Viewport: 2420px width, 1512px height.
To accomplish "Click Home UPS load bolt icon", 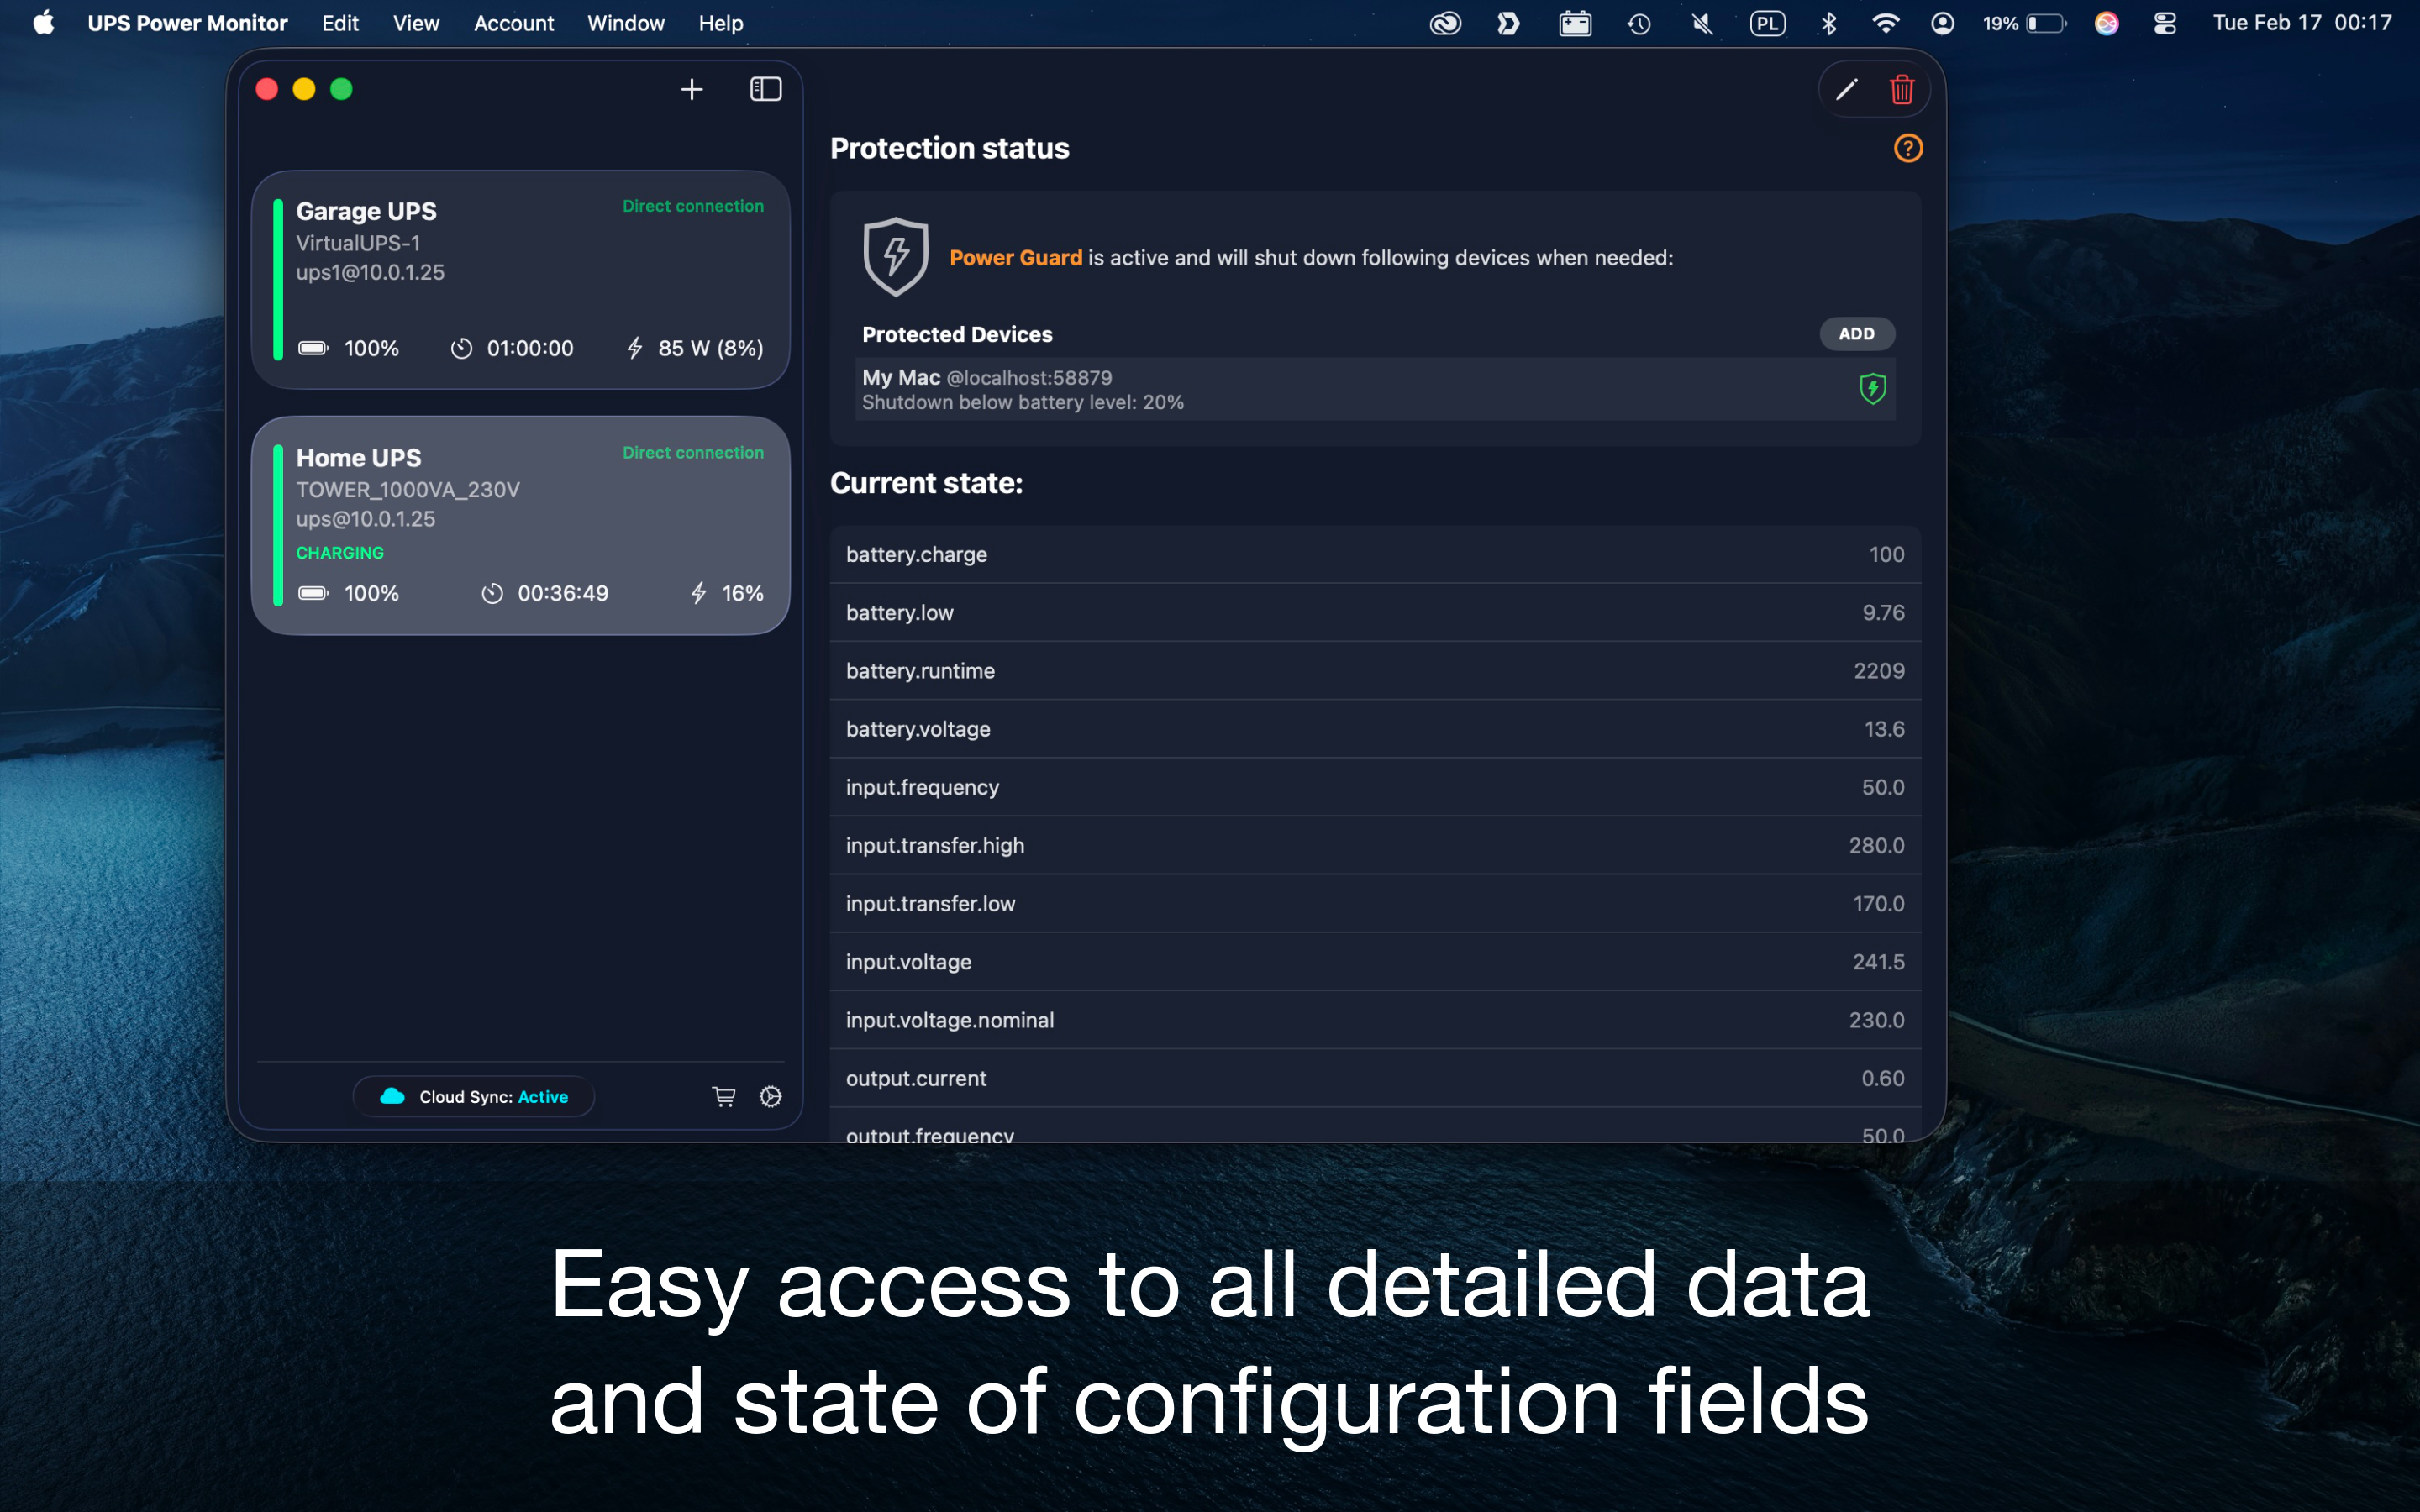I will pos(698,593).
